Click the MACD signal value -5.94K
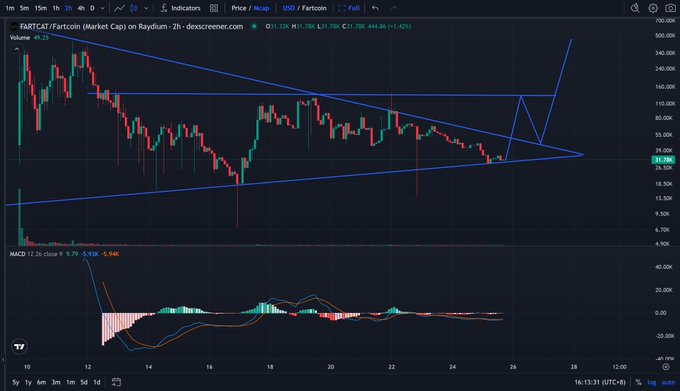Viewport: 680px width, 391px height. click(x=110, y=254)
